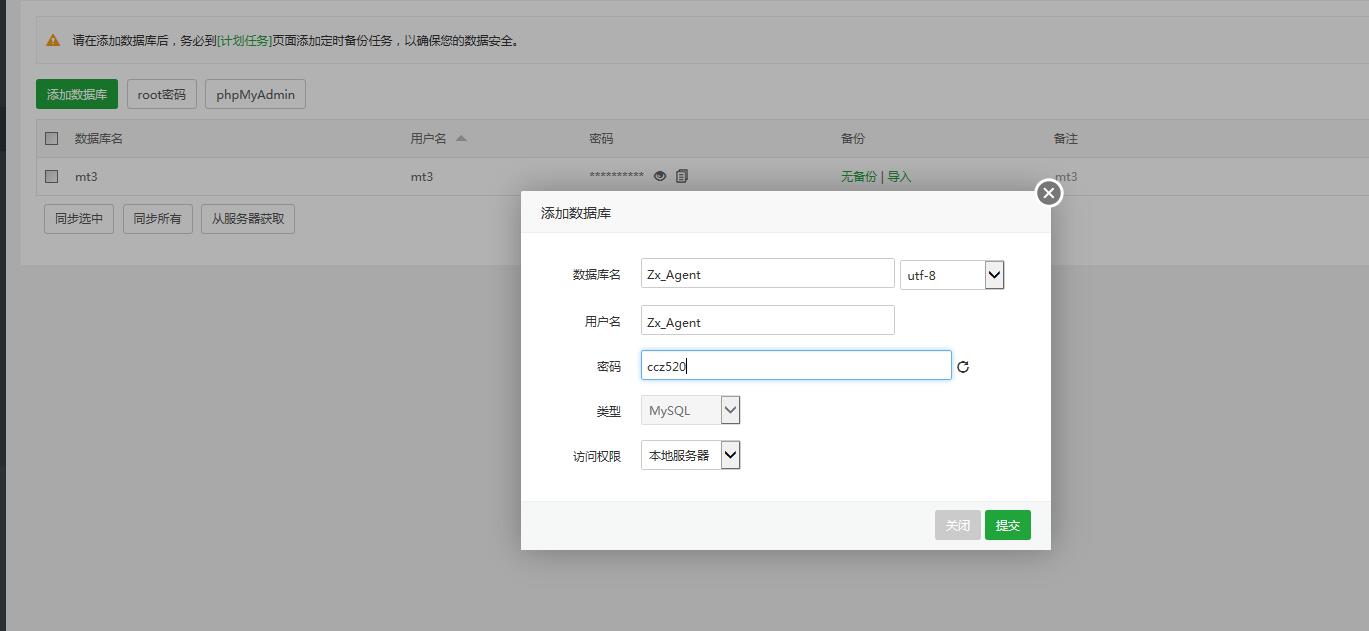Viewport: 1369px width, 631px height.
Task: Copy the mt3 database password
Action: pyautogui.click(x=682, y=176)
